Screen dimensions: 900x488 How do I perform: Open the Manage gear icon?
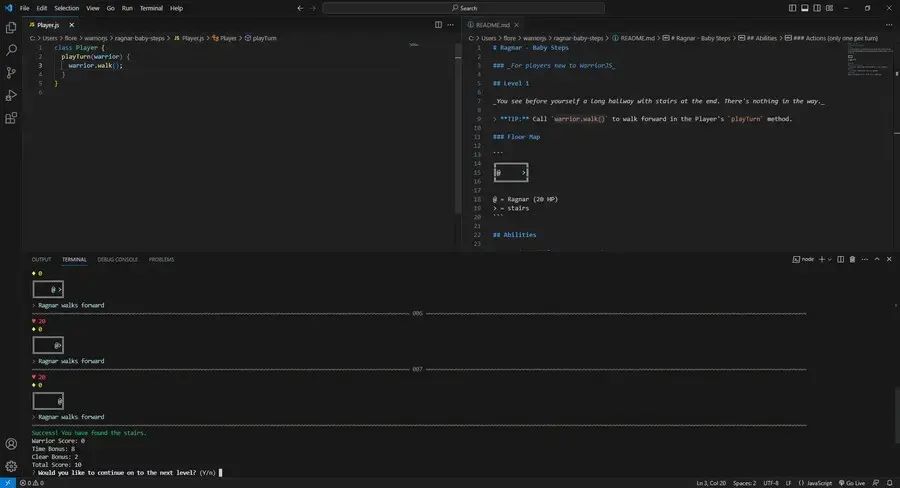click(11, 466)
